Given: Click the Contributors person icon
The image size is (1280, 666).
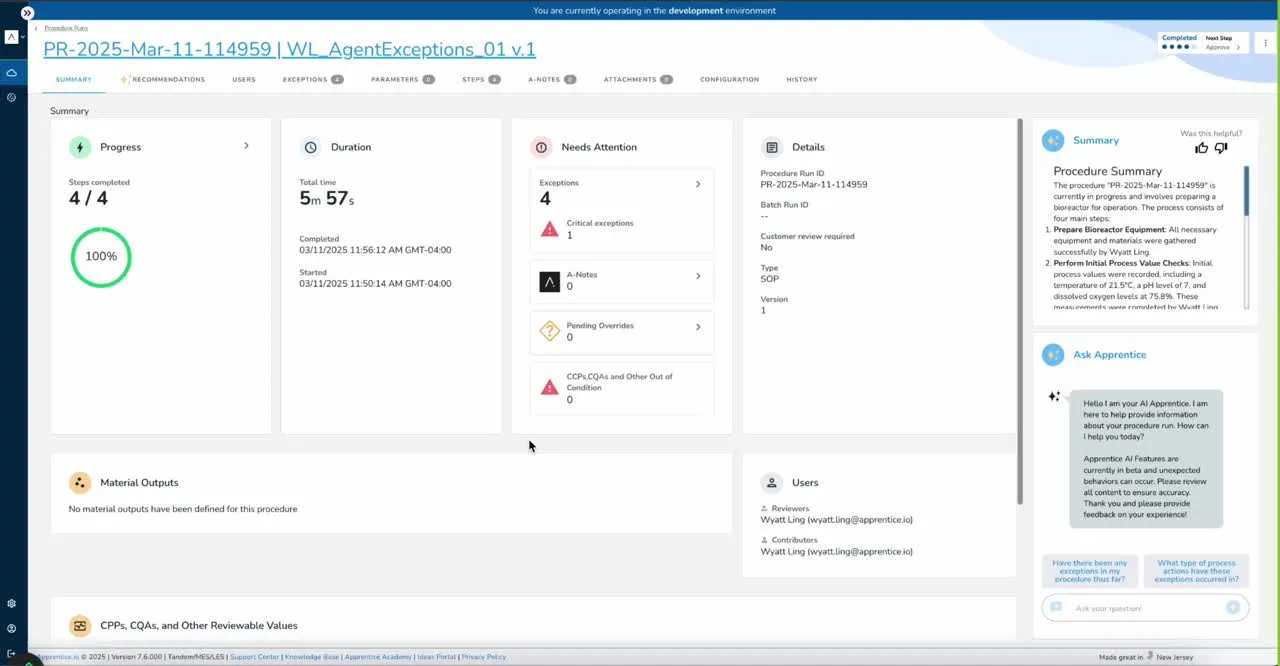Looking at the screenshot, I should [x=764, y=540].
